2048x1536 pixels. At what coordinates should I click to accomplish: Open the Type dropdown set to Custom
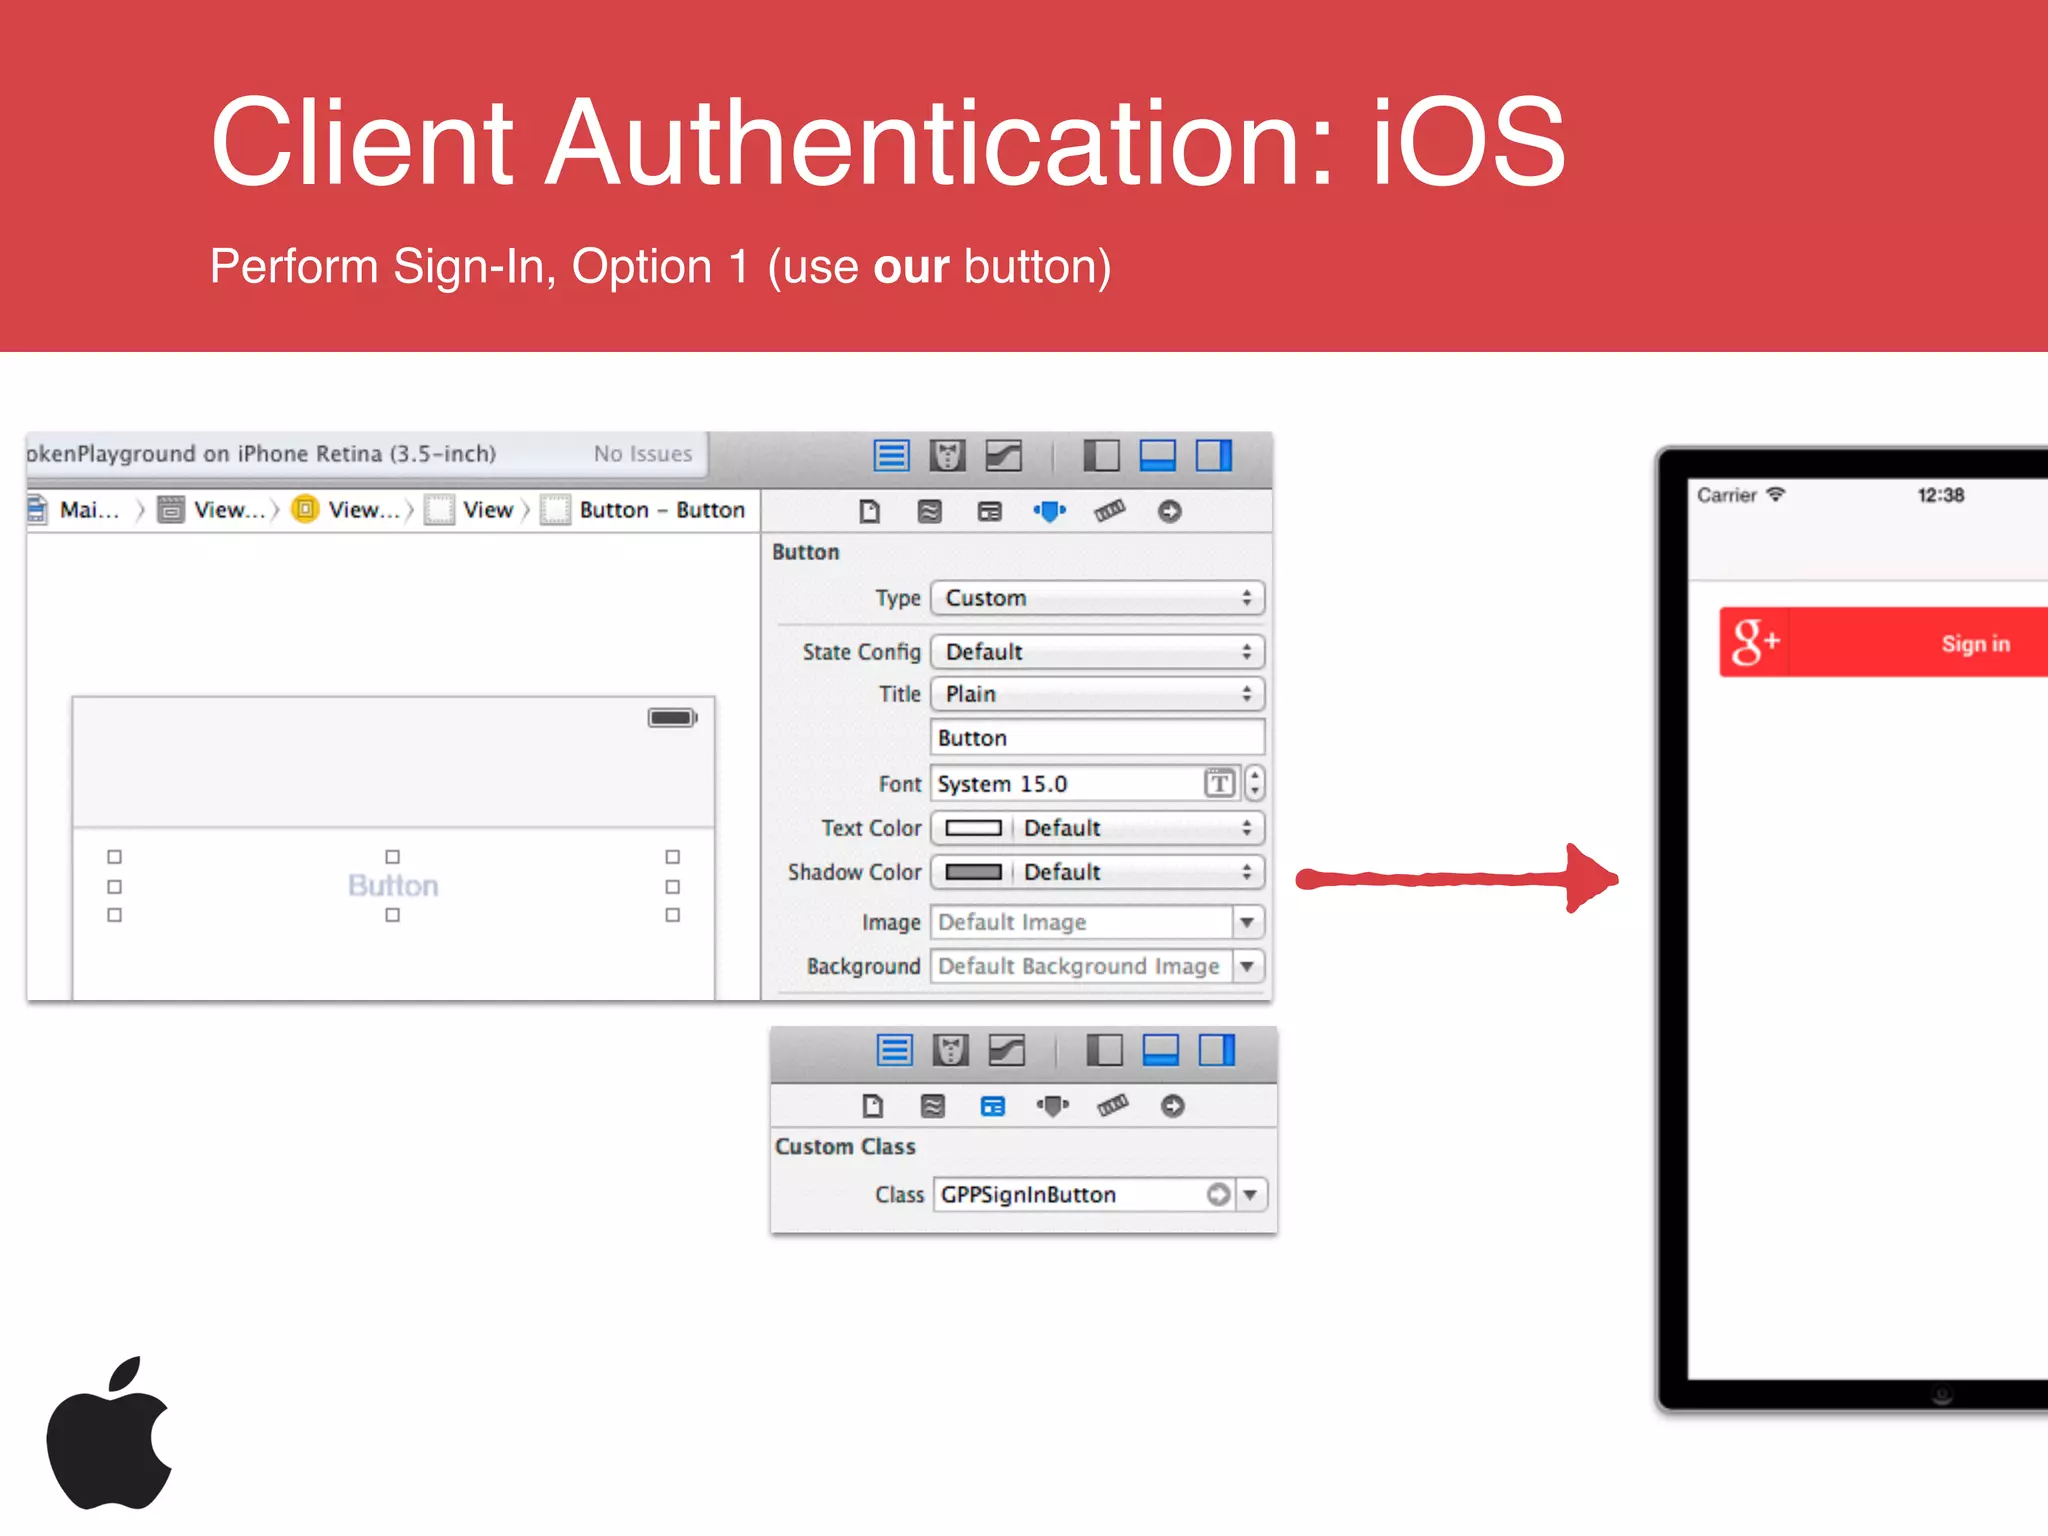1098,598
